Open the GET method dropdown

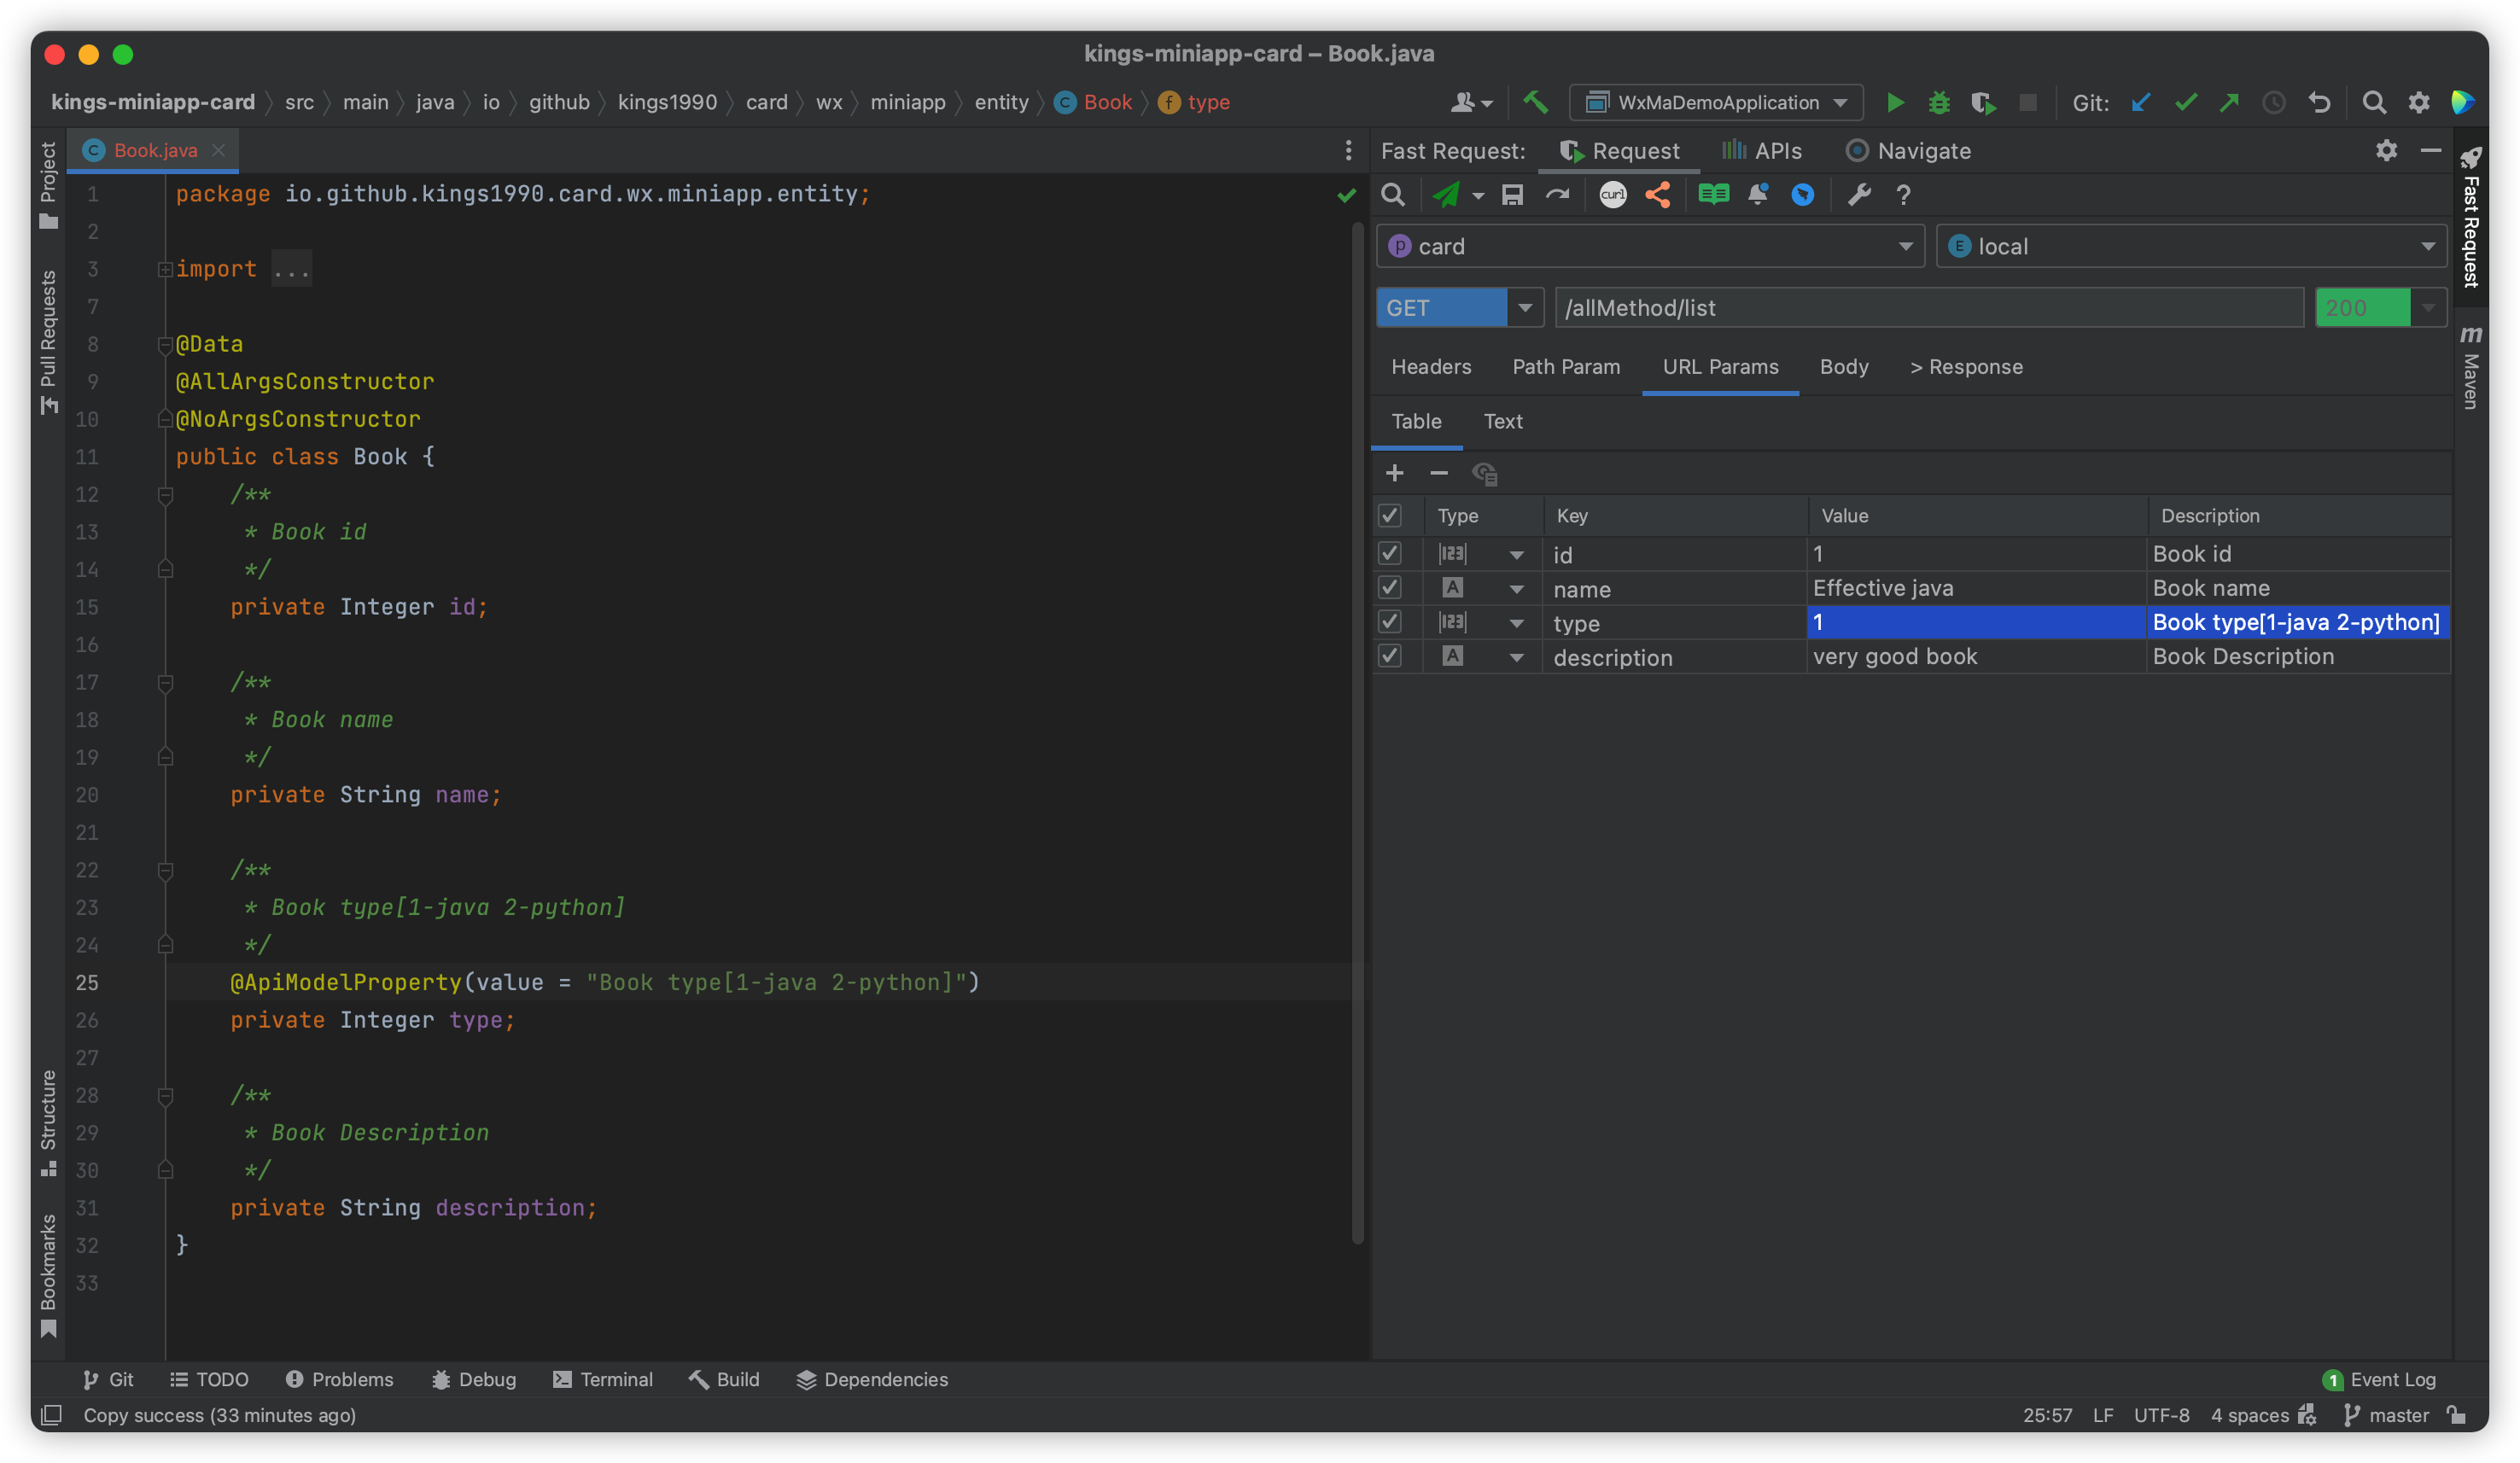point(1524,308)
